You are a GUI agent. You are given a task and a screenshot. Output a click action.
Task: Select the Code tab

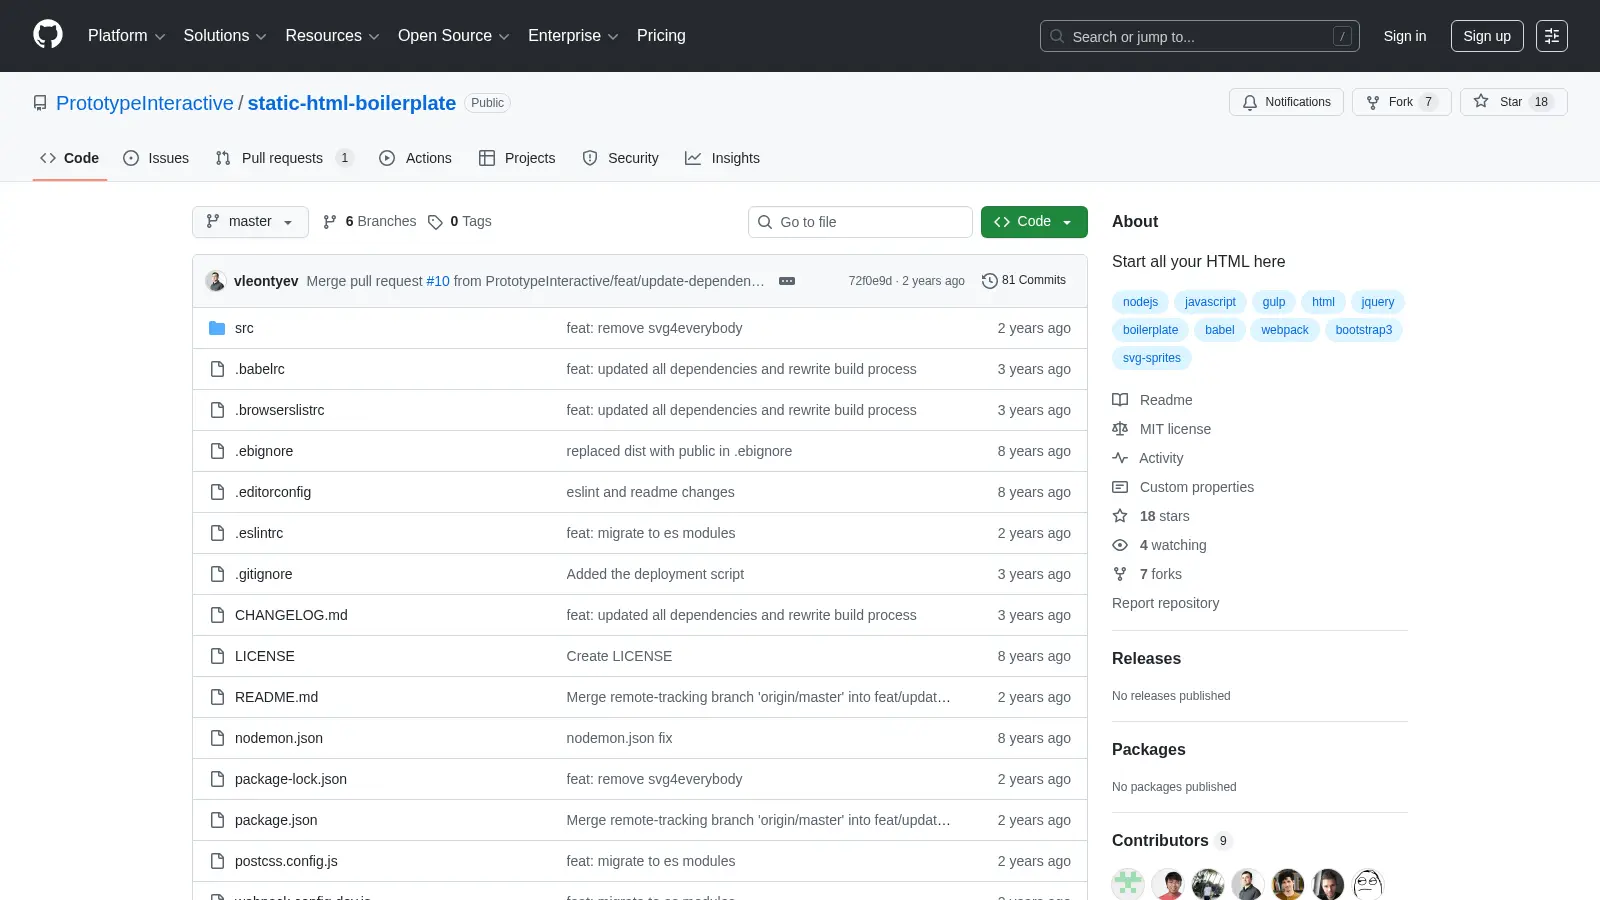(70, 158)
